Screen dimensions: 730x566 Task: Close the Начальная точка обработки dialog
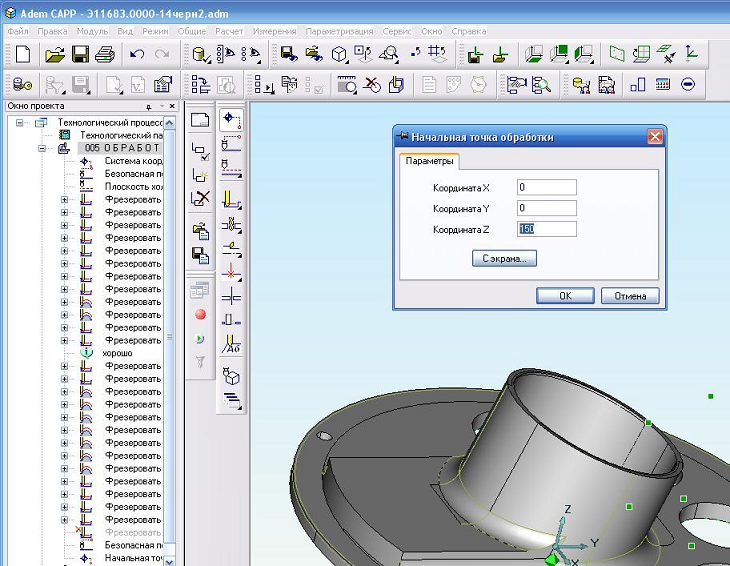tap(655, 137)
